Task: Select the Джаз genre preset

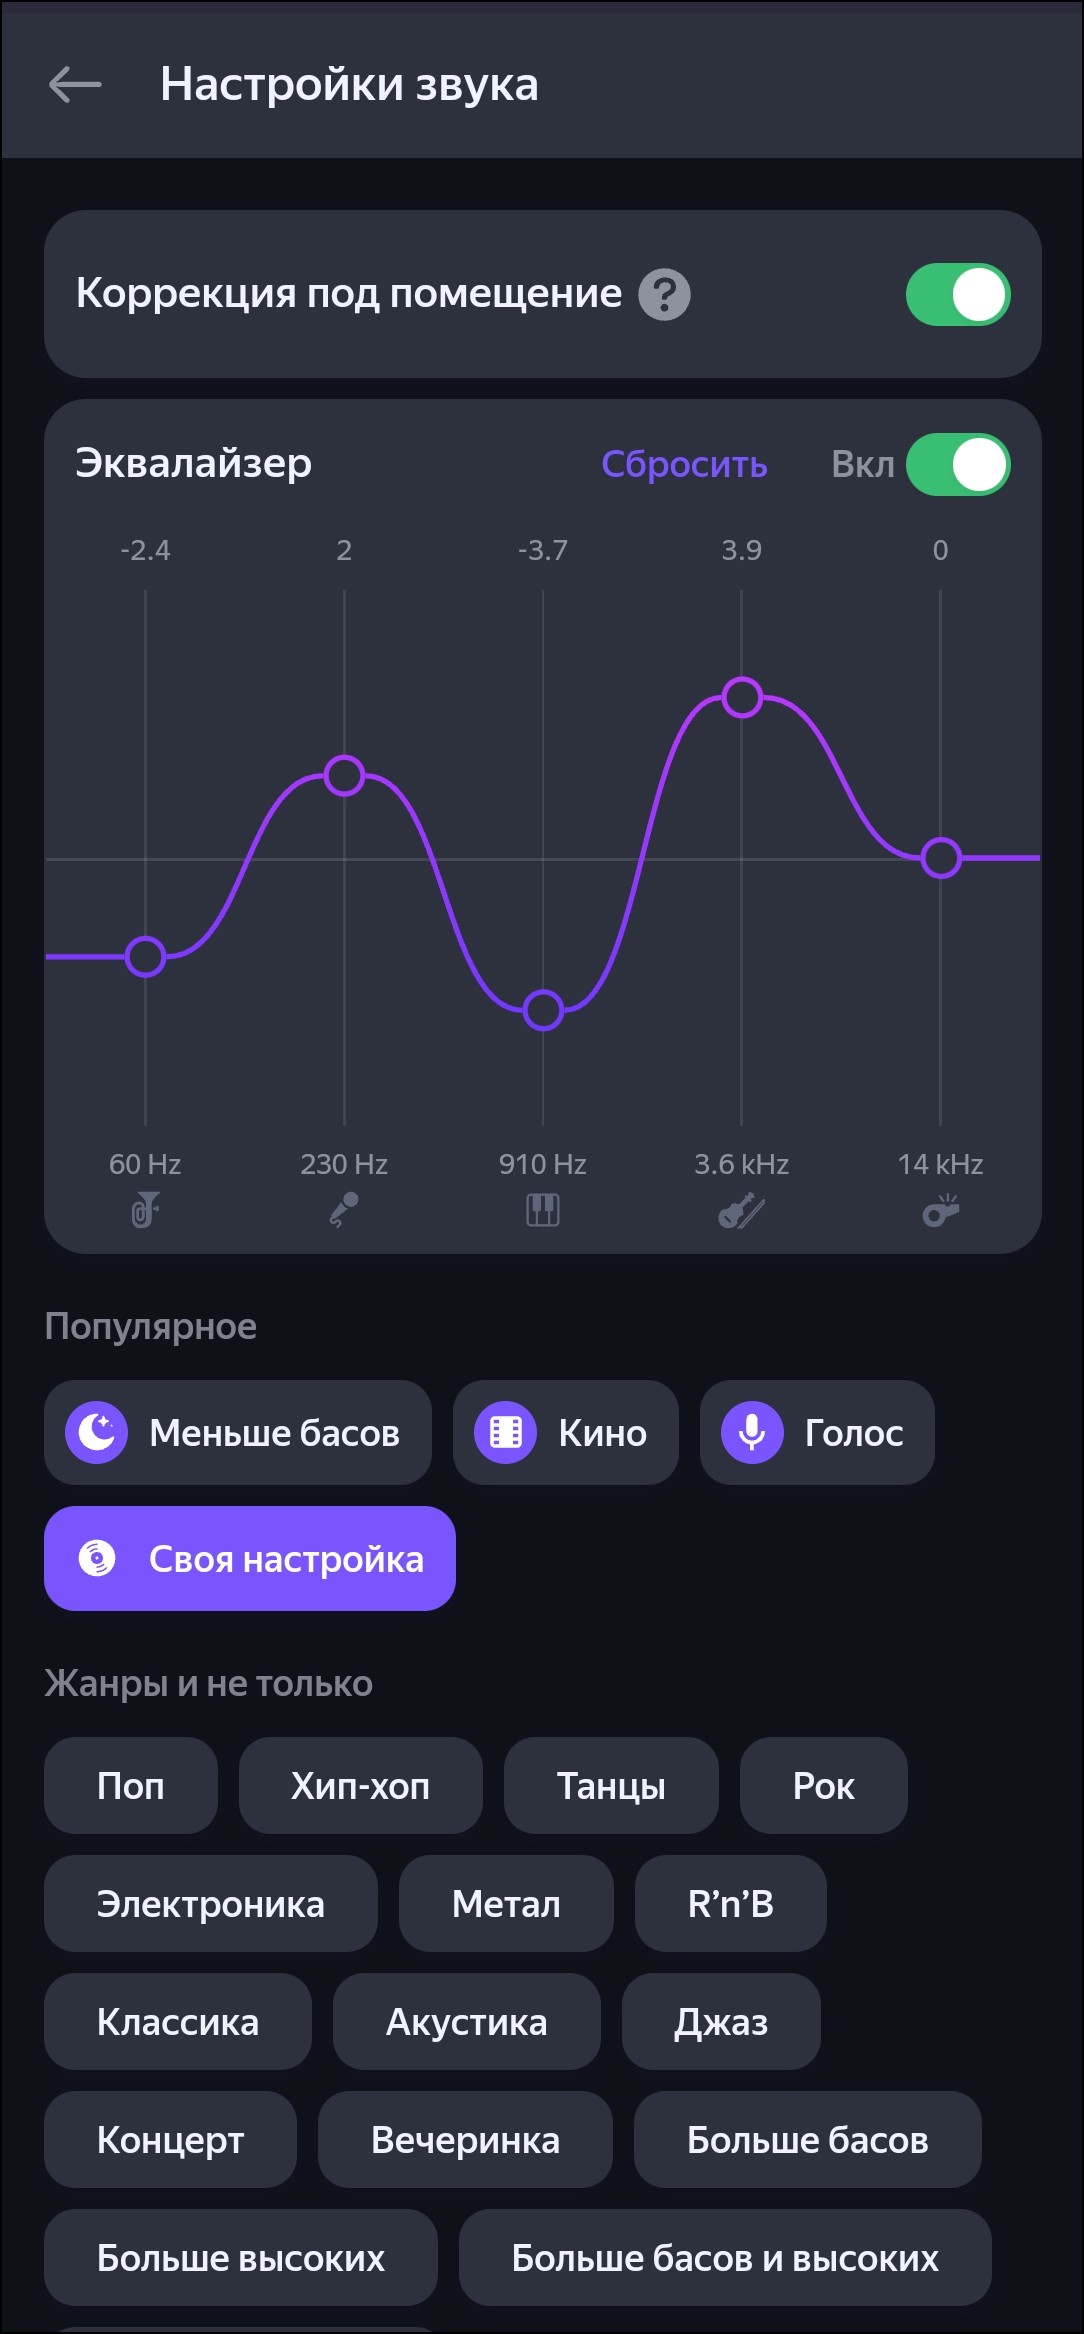Action: (721, 2022)
